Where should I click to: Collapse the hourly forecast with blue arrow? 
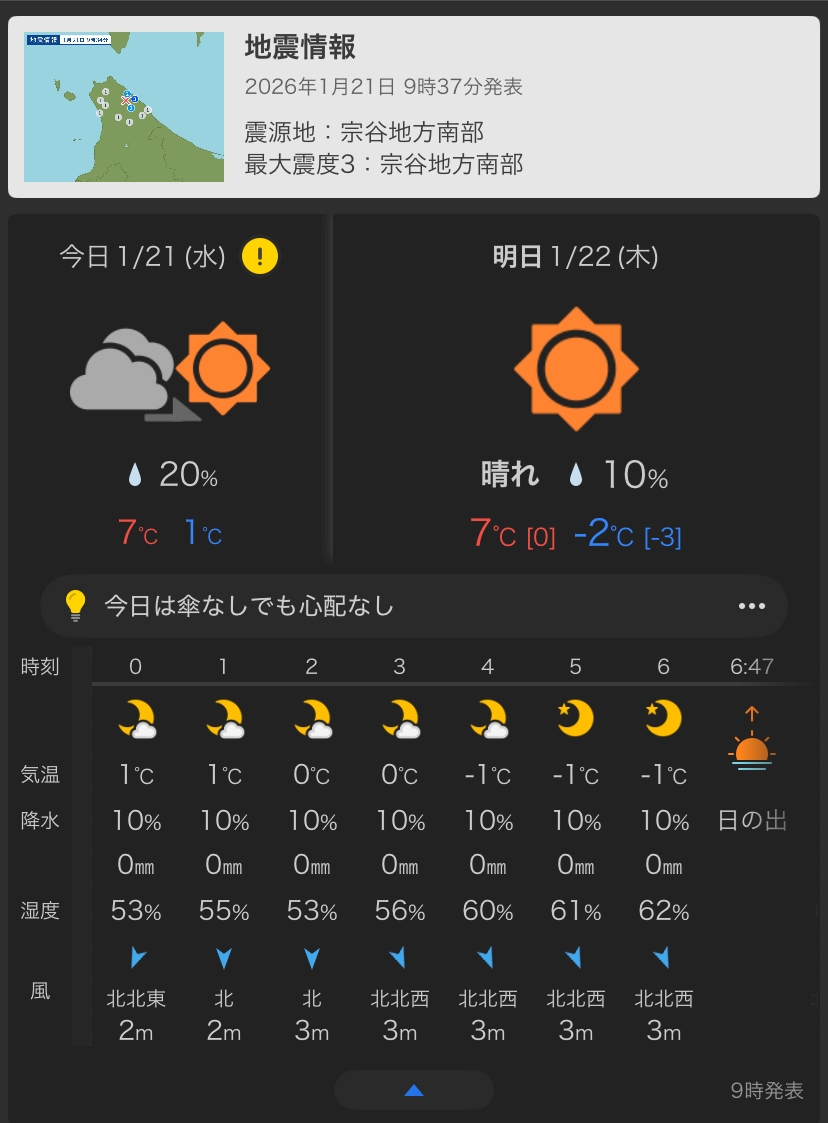click(414, 1090)
